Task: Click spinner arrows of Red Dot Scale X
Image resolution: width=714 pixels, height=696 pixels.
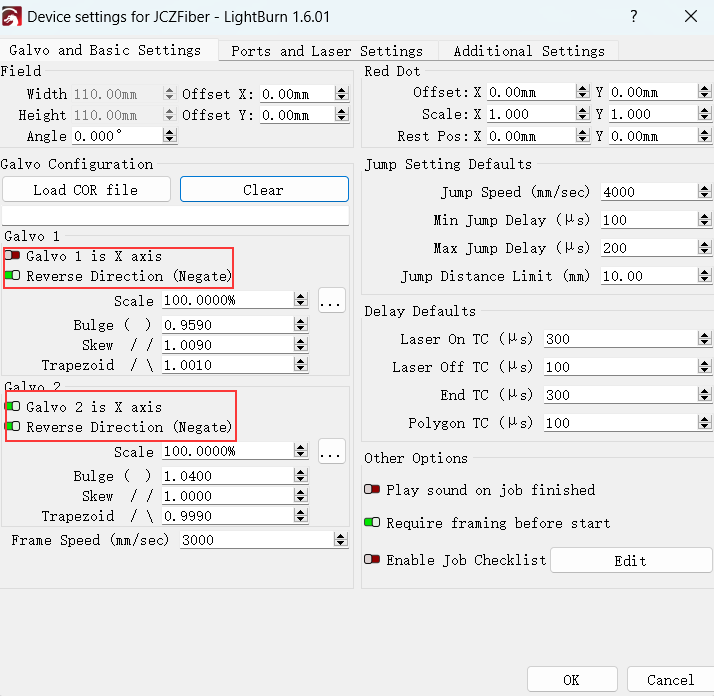Action: click(x=583, y=114)
